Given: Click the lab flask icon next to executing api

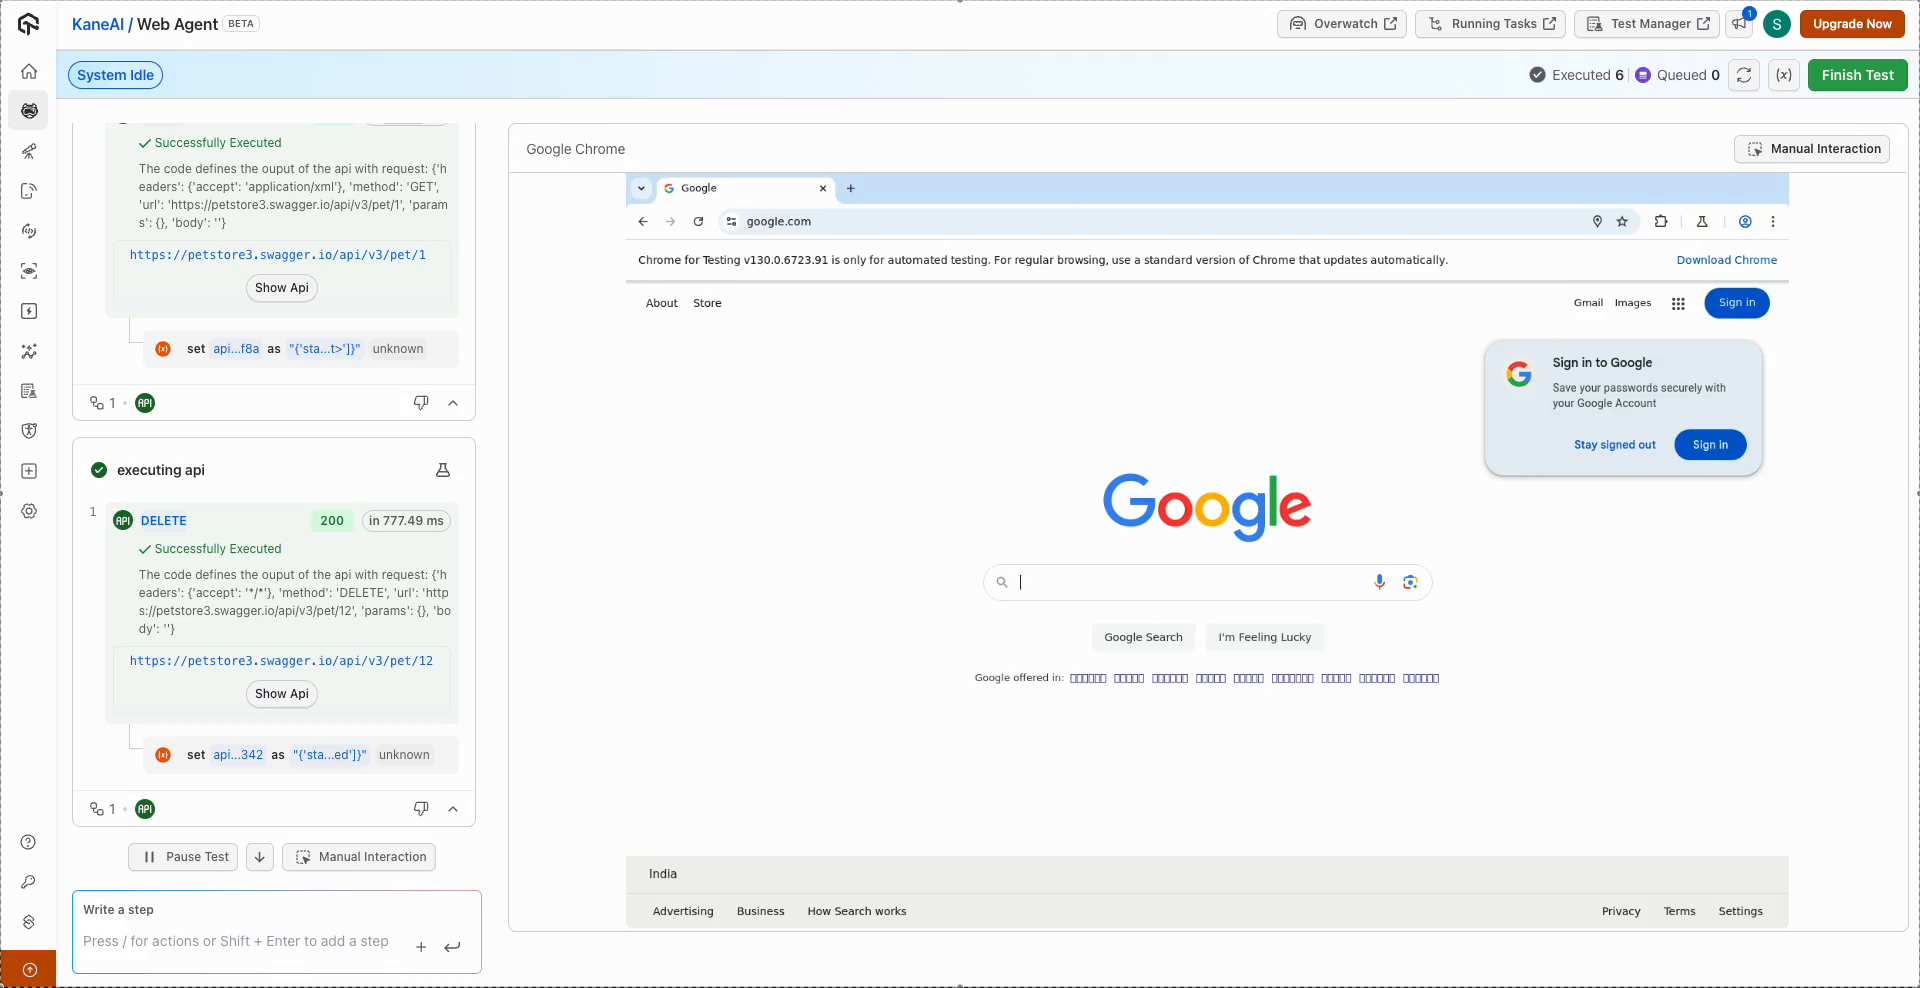Looking at the screenshot, I should [442, 470].
